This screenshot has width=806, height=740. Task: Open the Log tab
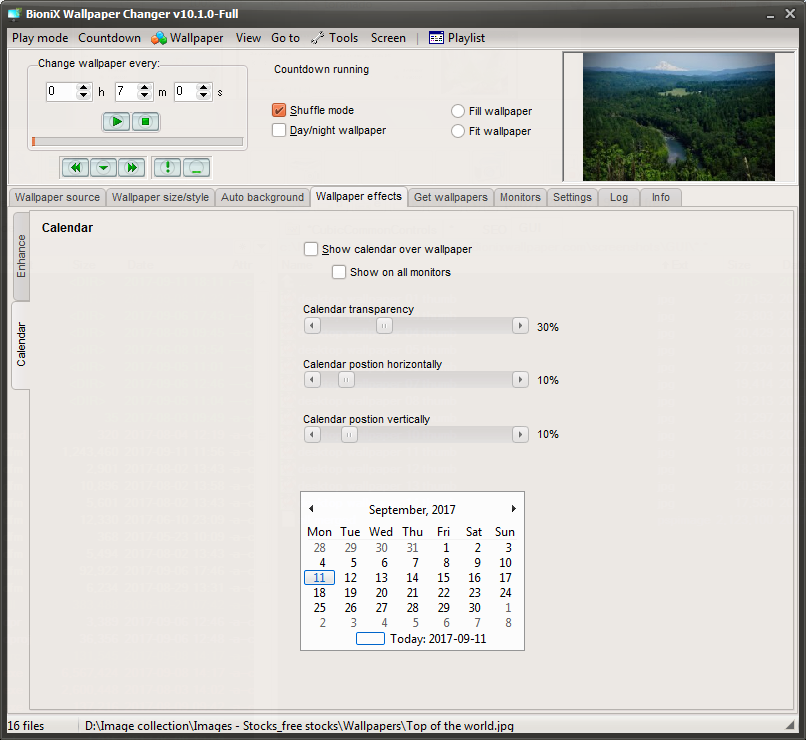619,197
